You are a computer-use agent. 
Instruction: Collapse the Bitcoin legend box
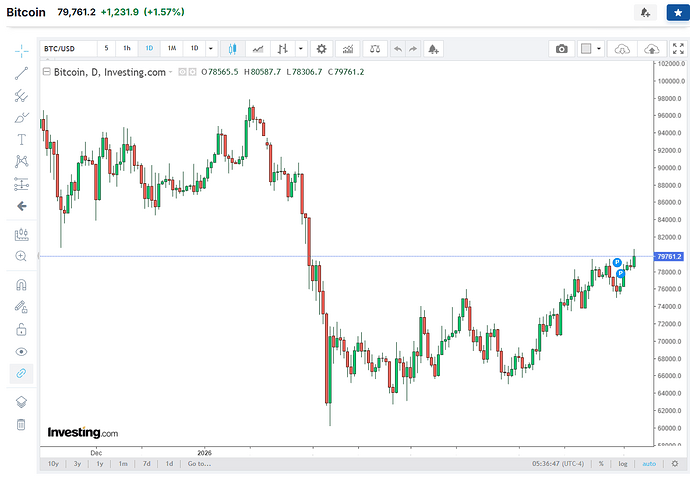click(x=47, y=71)
